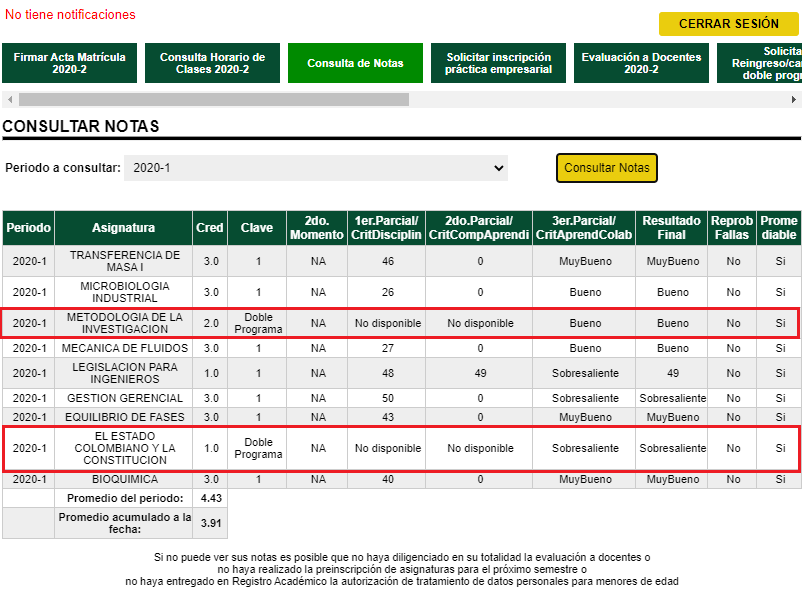
Task: Click the No tiene notificaciones message
Action: coord(70,14)
